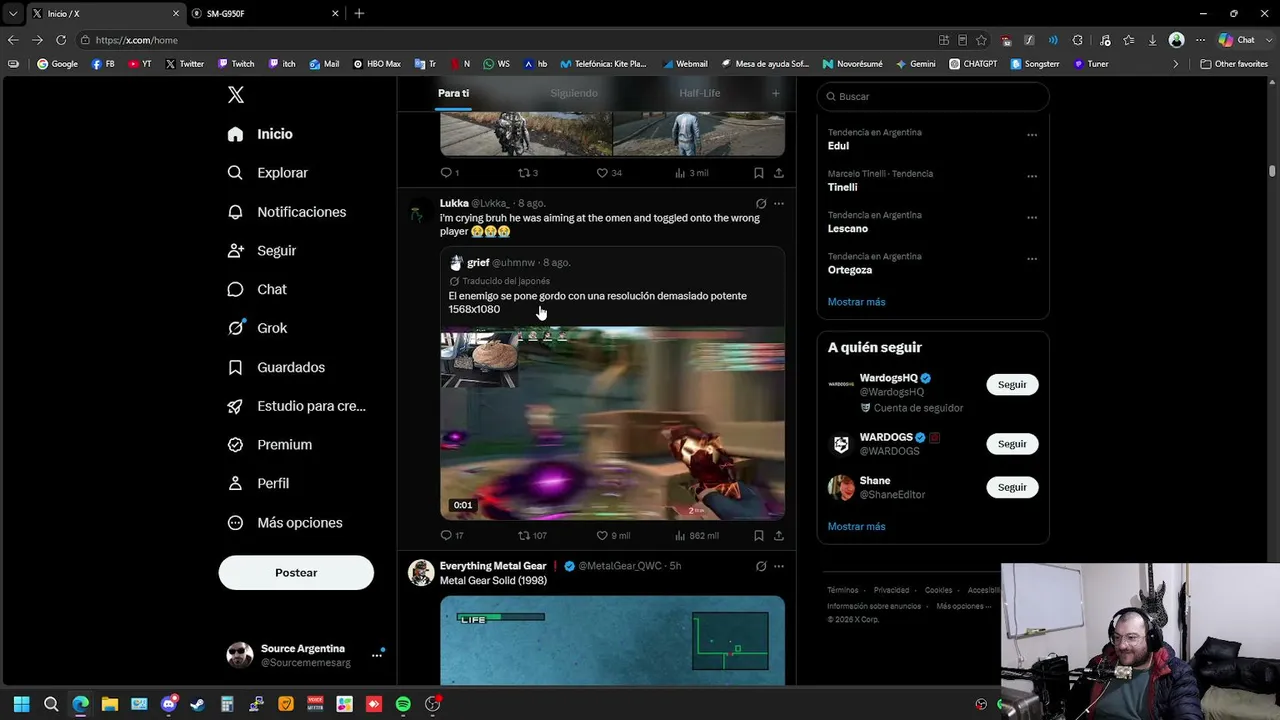Open more options for Lukka's post
The image size is (1280, 720).
[779, 203]
